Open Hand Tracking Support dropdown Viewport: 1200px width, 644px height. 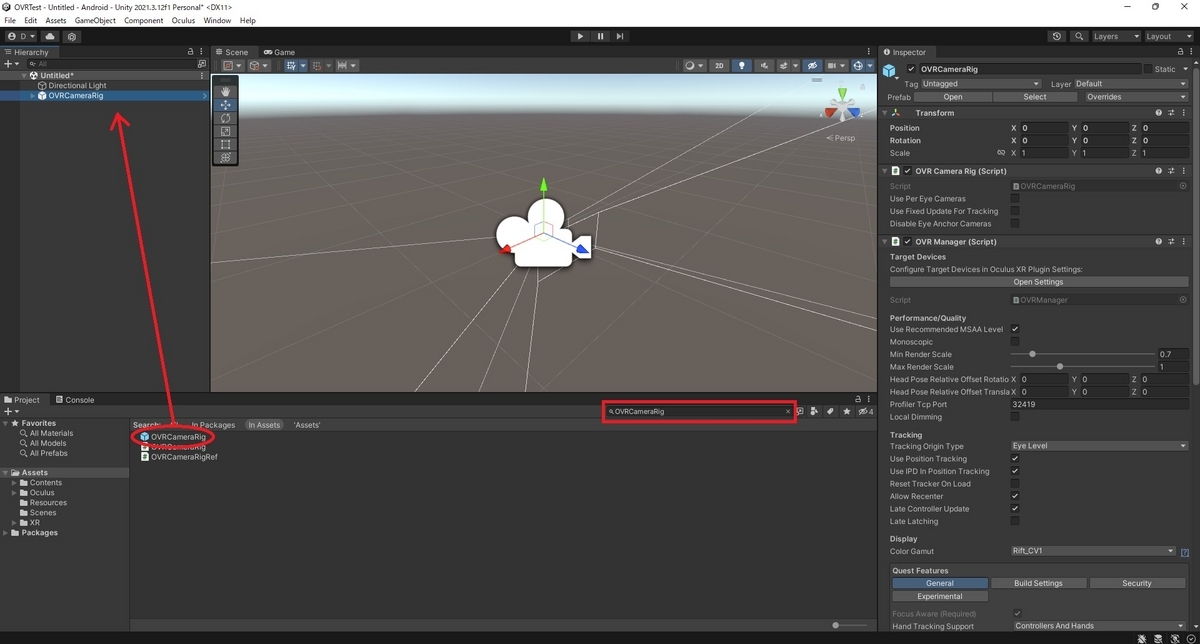point(1099,626)
